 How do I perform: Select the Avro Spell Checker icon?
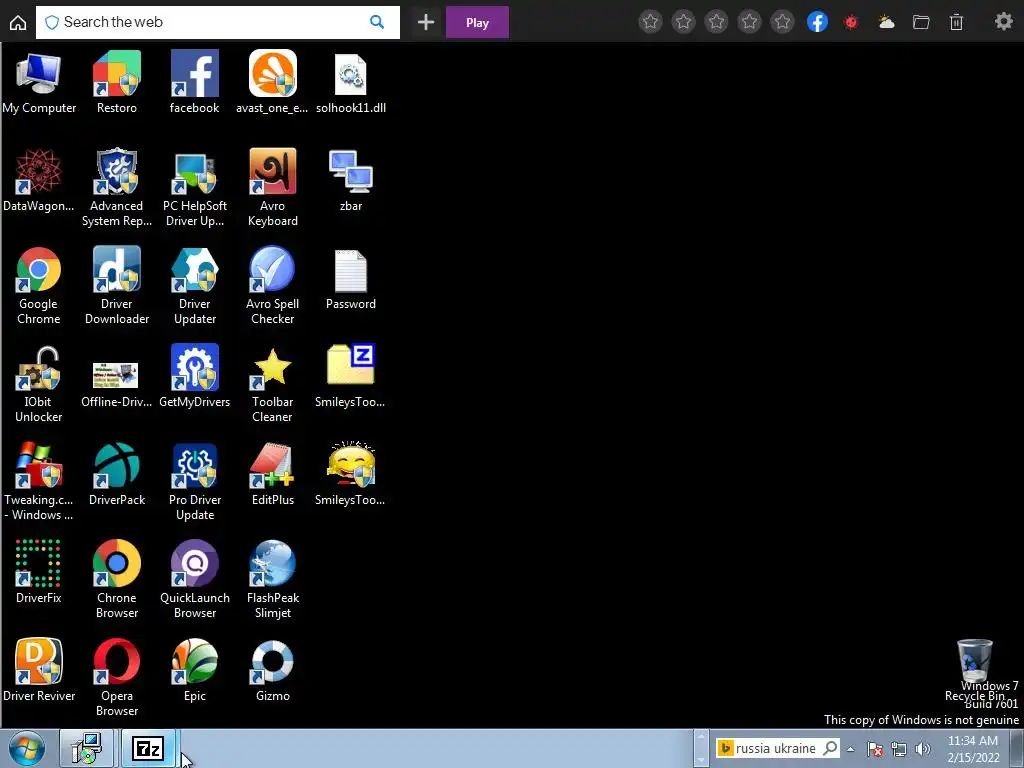click(272, 269)
